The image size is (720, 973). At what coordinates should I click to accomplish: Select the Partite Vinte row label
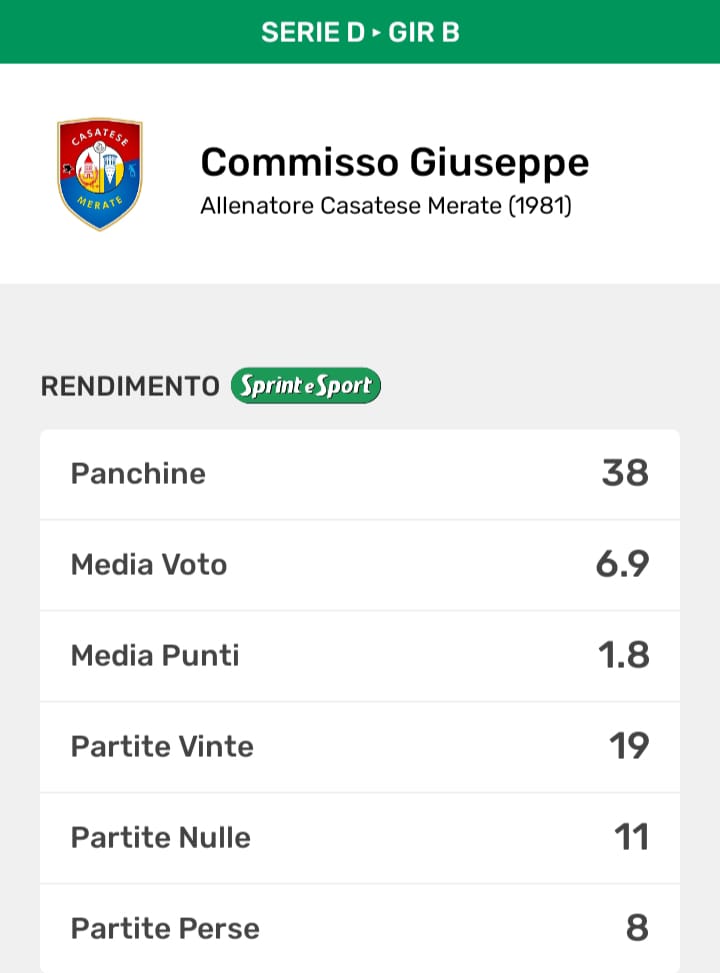click(162, 746)
